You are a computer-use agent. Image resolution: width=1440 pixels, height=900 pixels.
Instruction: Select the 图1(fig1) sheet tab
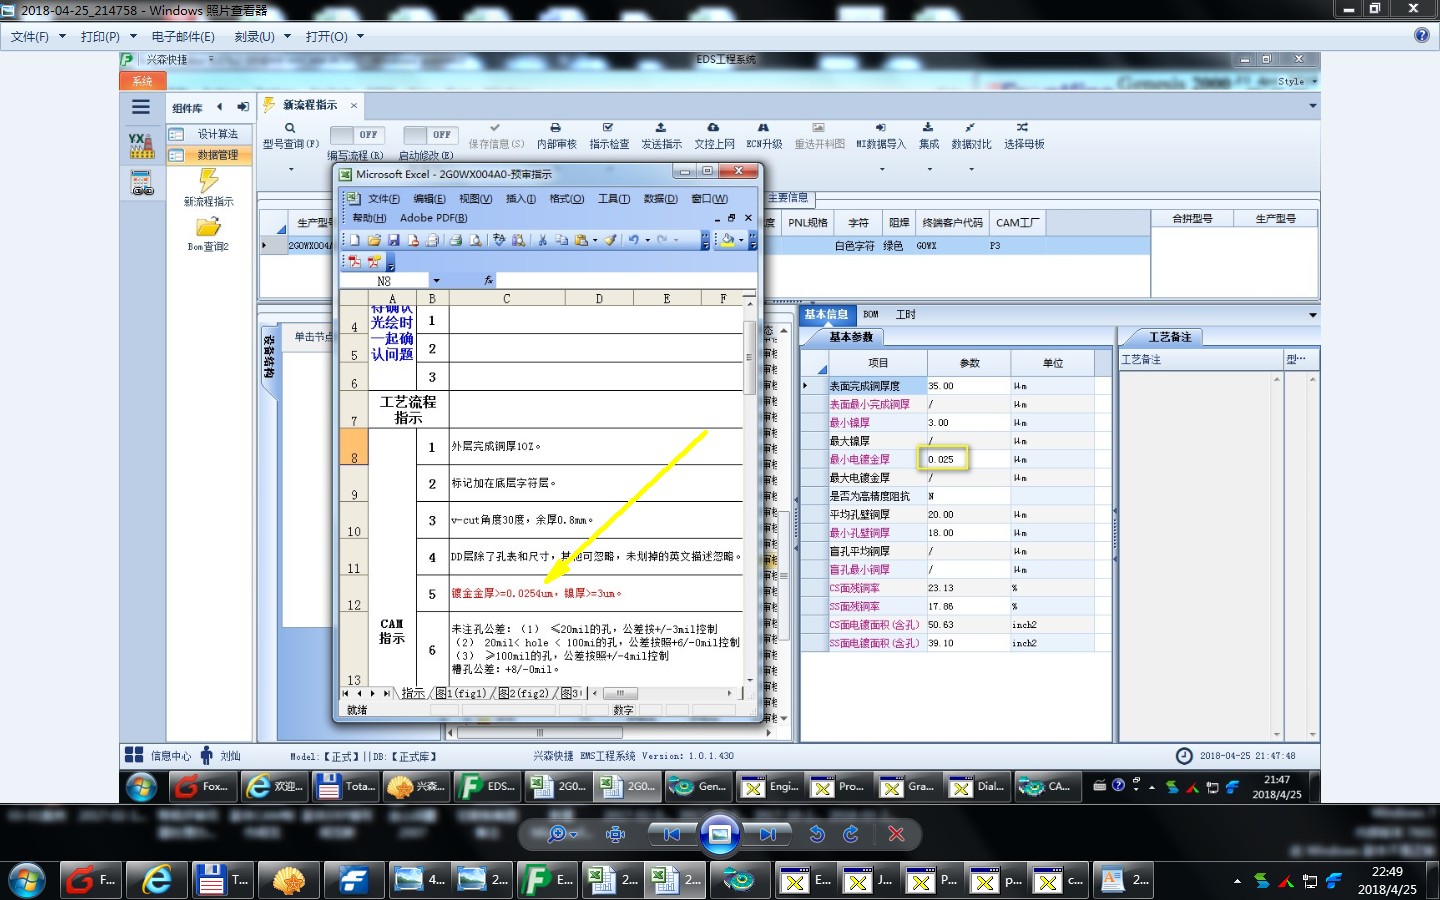click(x=460, y=693)
